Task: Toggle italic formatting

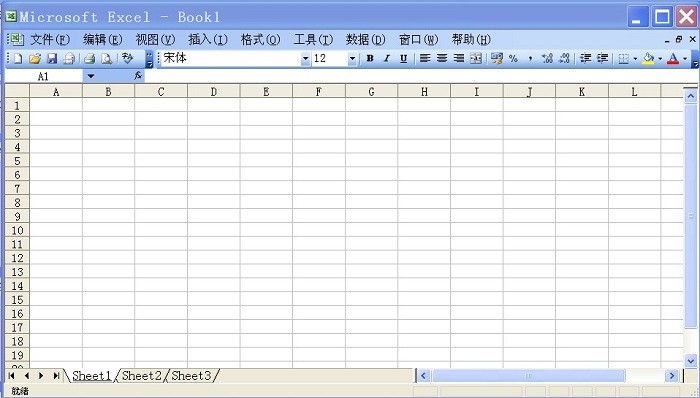Action: (x=387, y=58)
